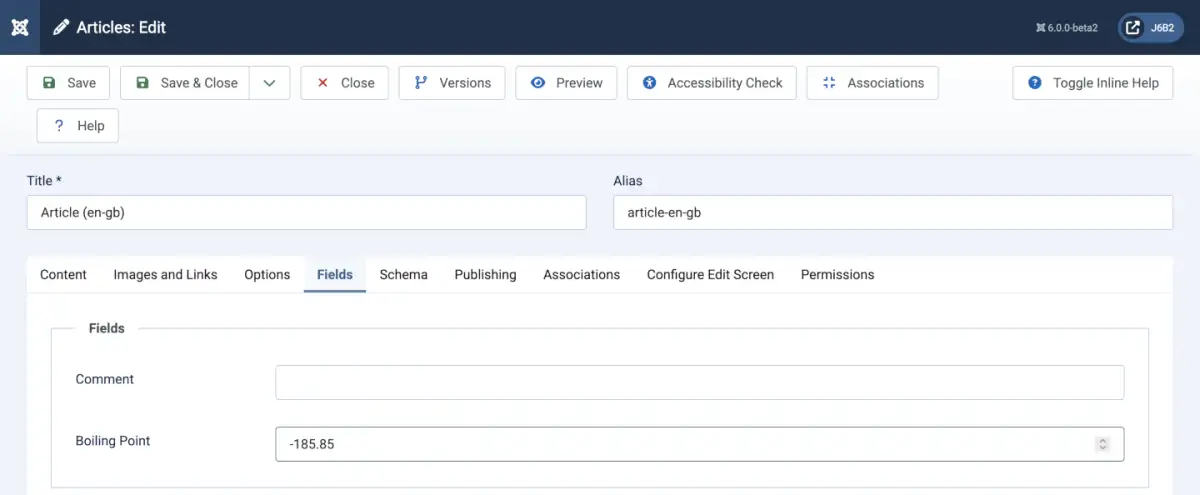Preview the article via the eye icon

(566, 83)
